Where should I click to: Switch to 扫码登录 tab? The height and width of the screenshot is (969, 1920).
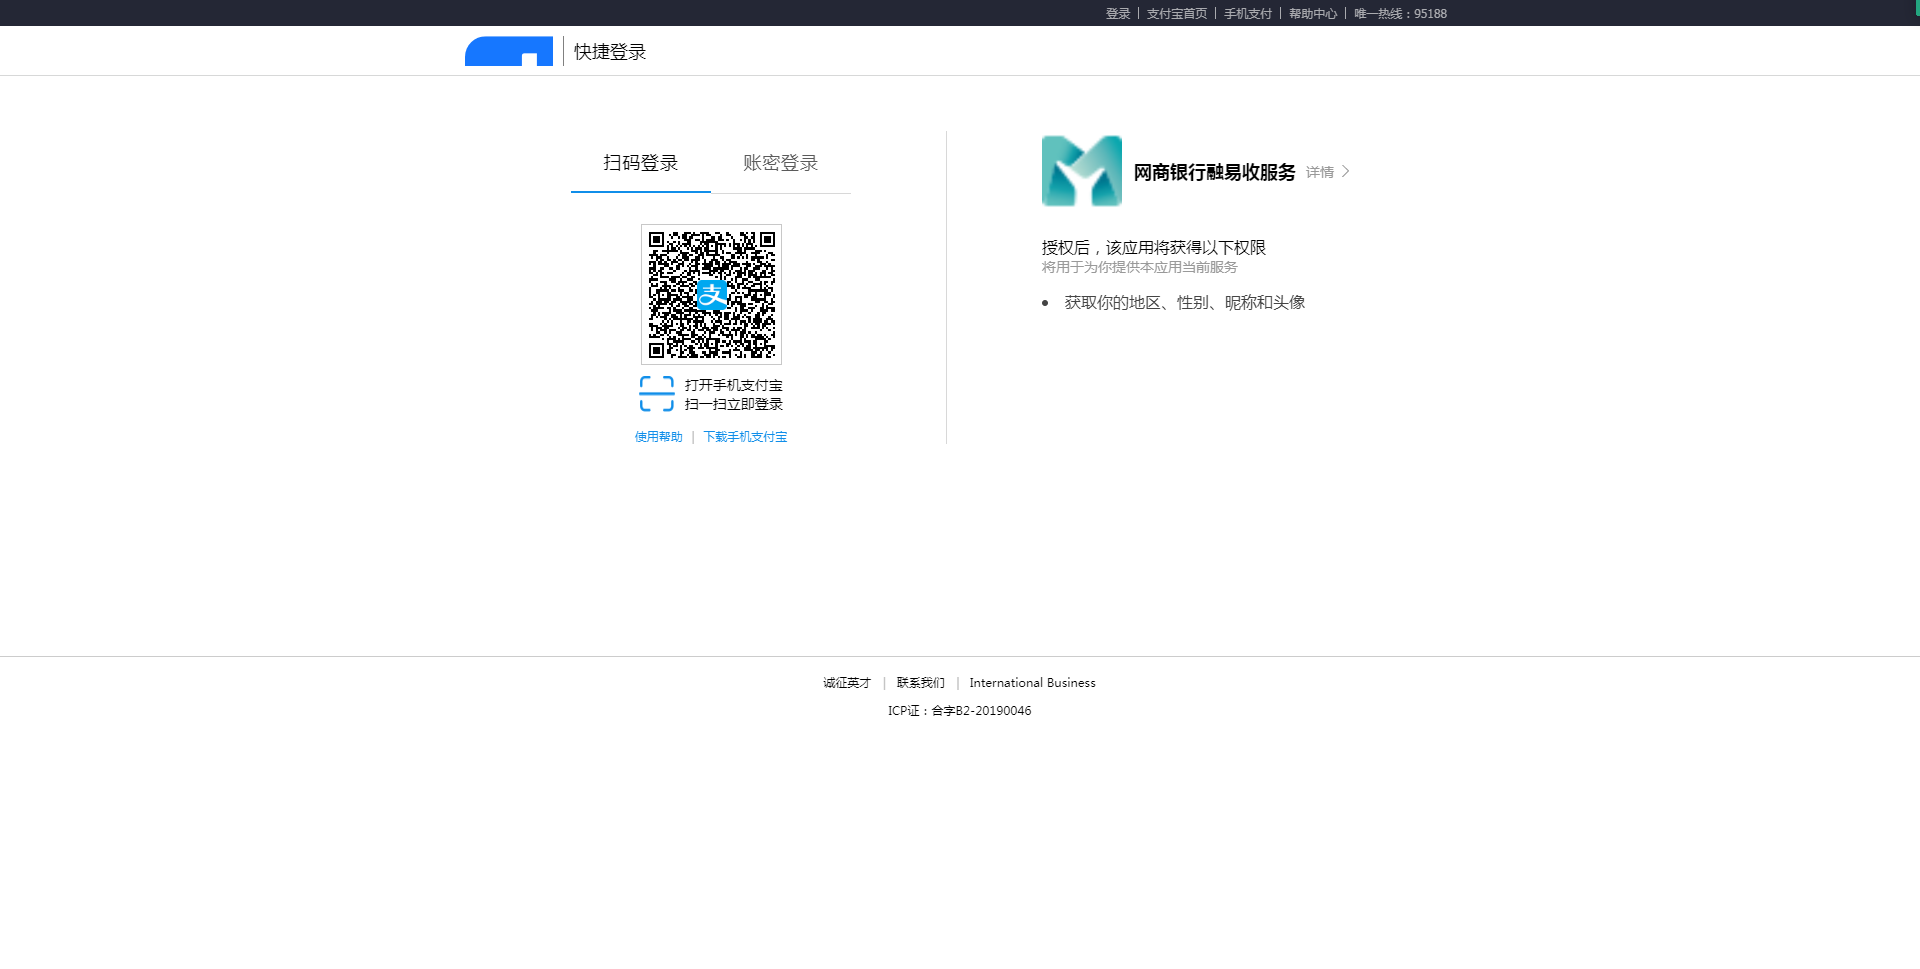tap(641, 163)
